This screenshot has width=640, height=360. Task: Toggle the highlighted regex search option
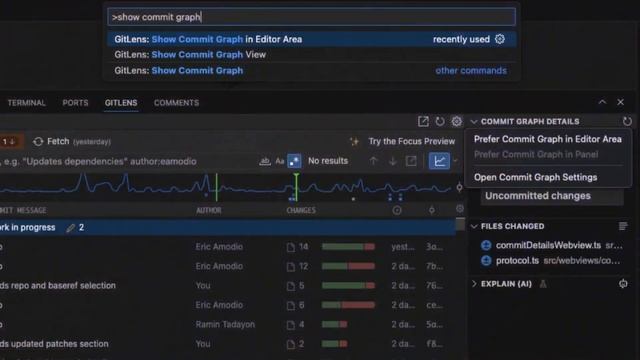tap(294, 161)
